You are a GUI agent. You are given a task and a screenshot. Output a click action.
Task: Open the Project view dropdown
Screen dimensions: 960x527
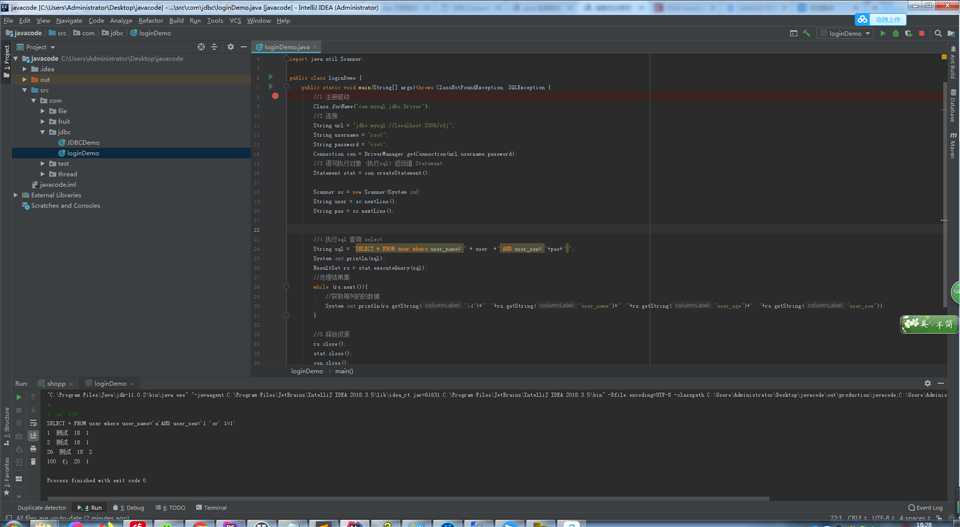36,47
